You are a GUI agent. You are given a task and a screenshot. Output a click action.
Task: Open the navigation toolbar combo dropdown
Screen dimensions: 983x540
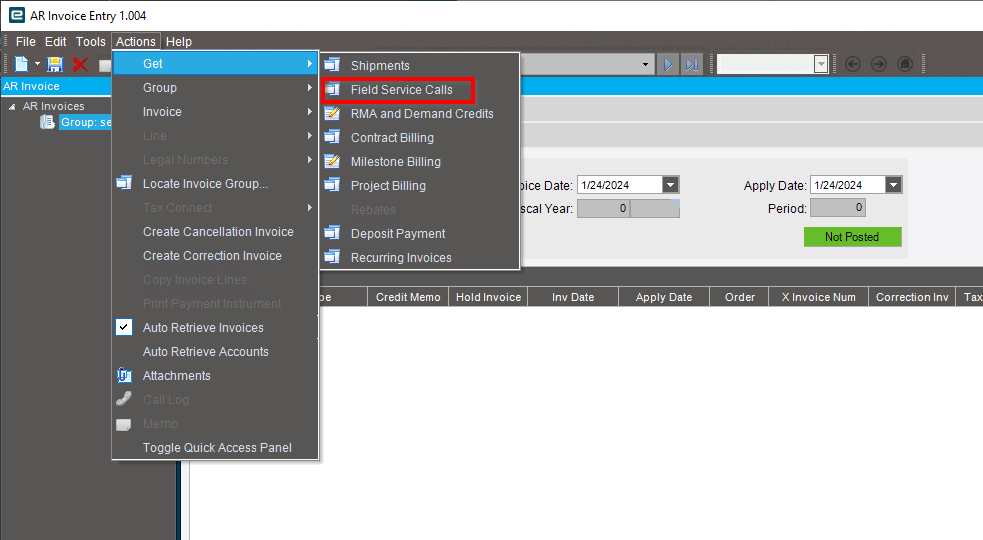[645, 64]
